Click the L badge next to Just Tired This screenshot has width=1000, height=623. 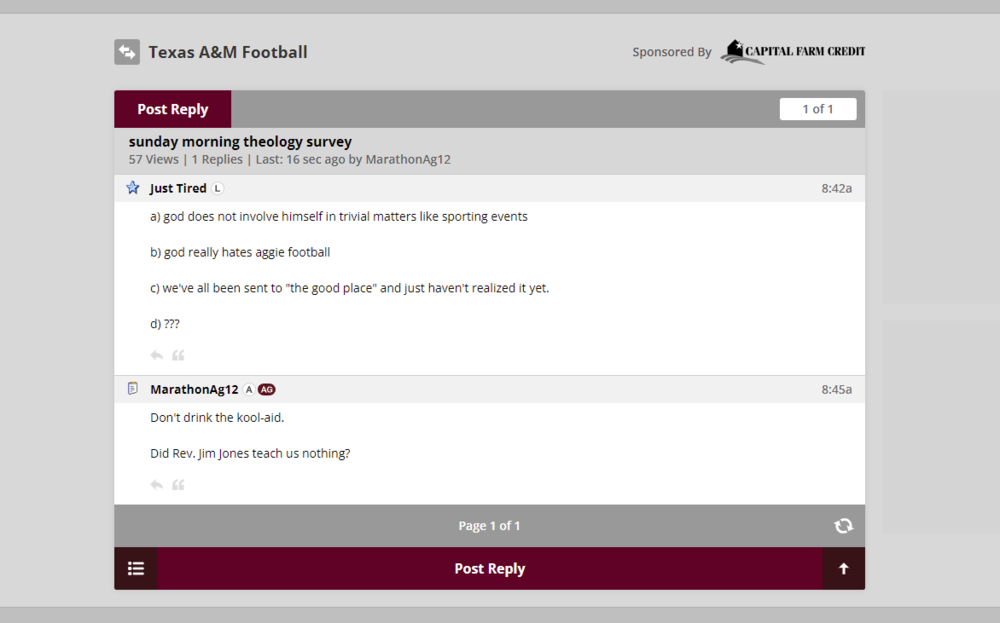[x=218, y=188]
